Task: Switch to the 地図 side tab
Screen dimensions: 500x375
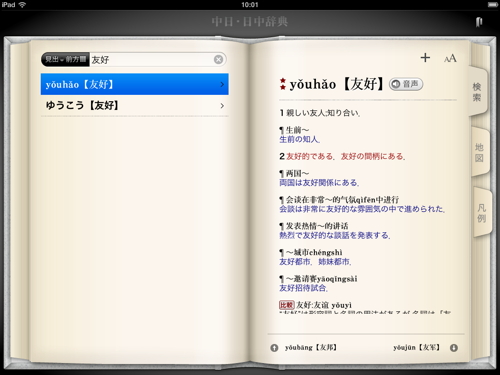Action: pos(479,152)
